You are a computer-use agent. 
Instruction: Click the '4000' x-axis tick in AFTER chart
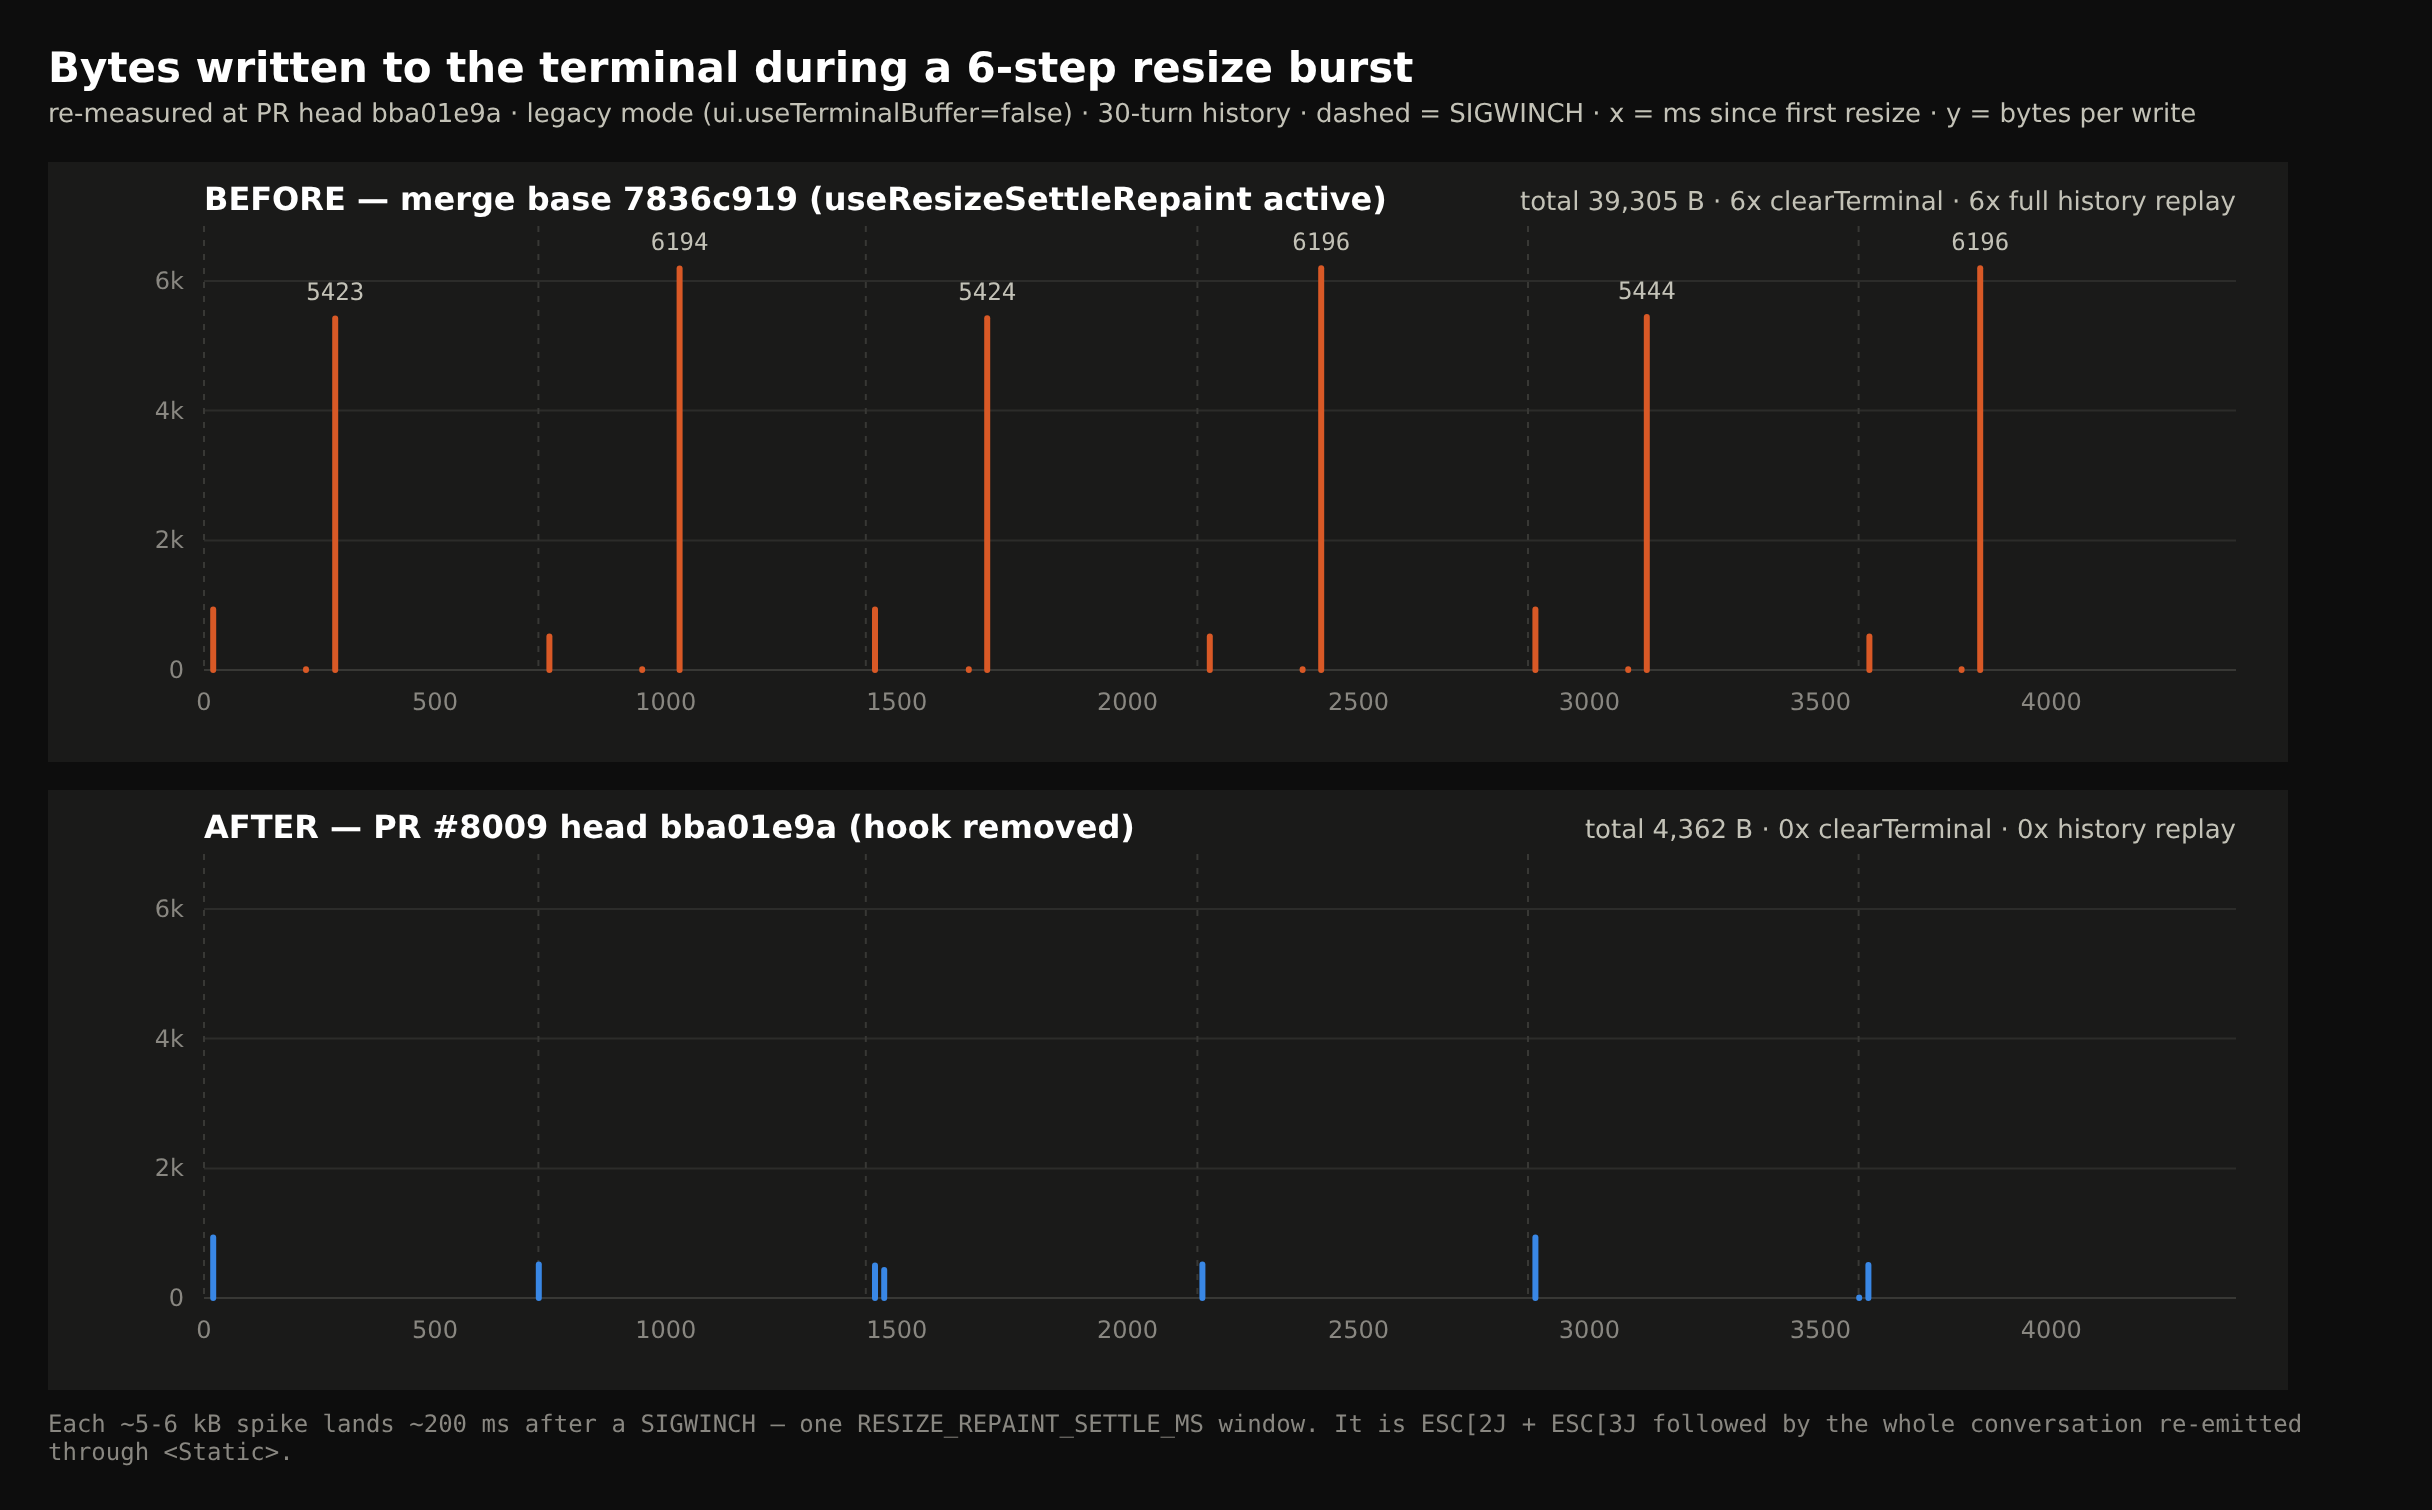(2051, 1330)
